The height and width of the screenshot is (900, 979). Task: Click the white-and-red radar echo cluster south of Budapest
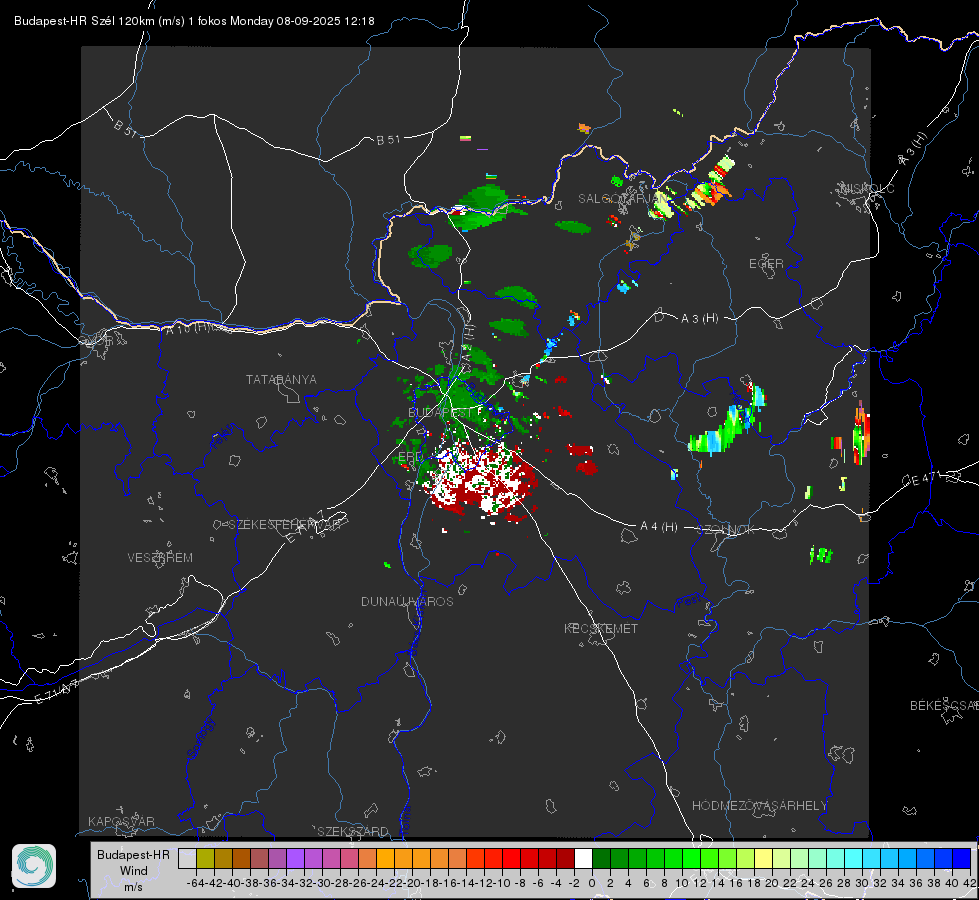[481, 478]
